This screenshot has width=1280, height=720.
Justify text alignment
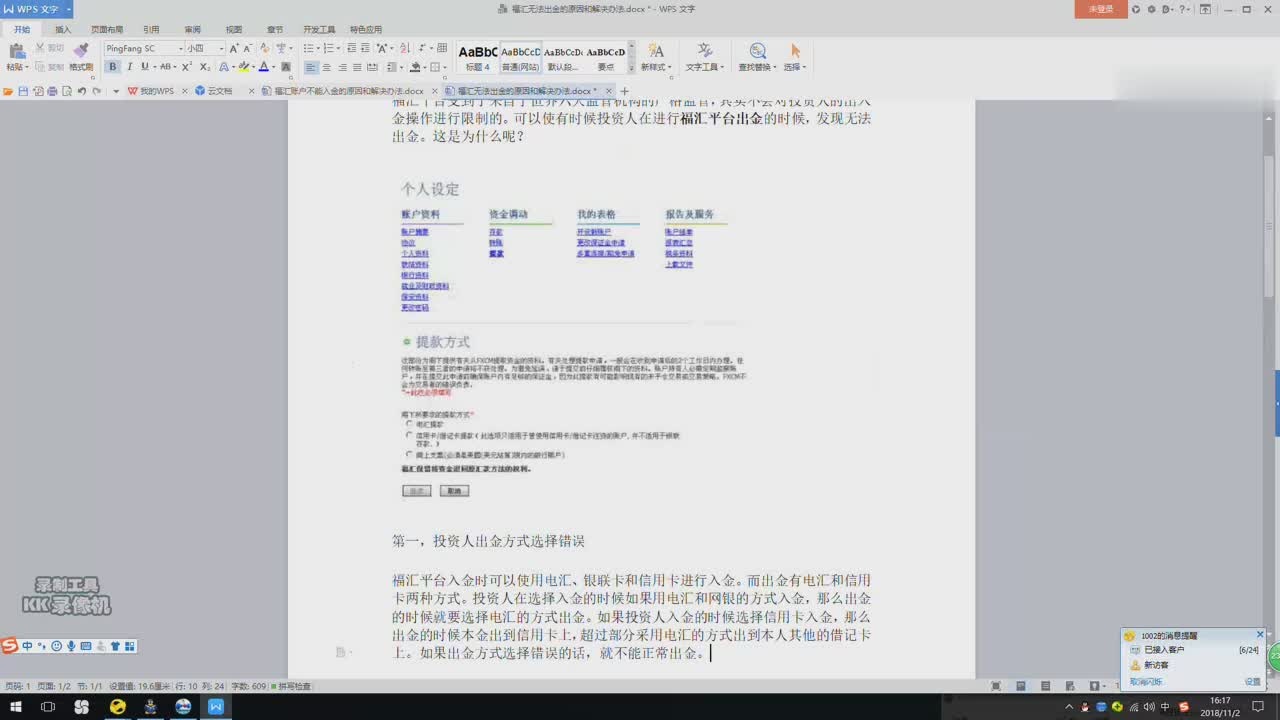pos(357,67)
